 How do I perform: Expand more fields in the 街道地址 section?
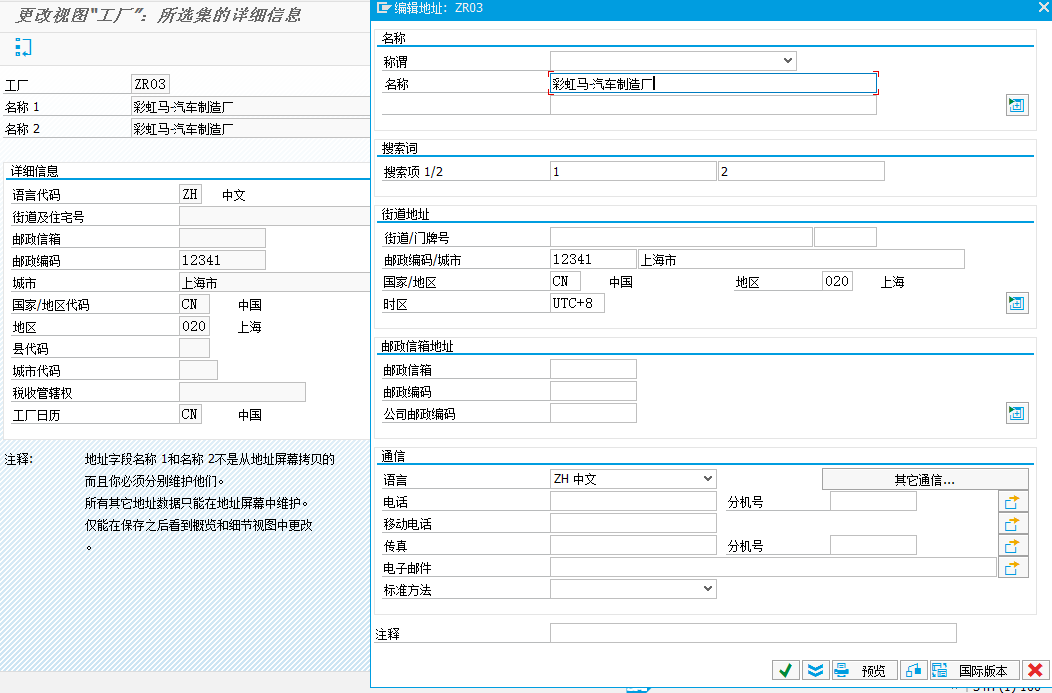(x=1016, y=303)
